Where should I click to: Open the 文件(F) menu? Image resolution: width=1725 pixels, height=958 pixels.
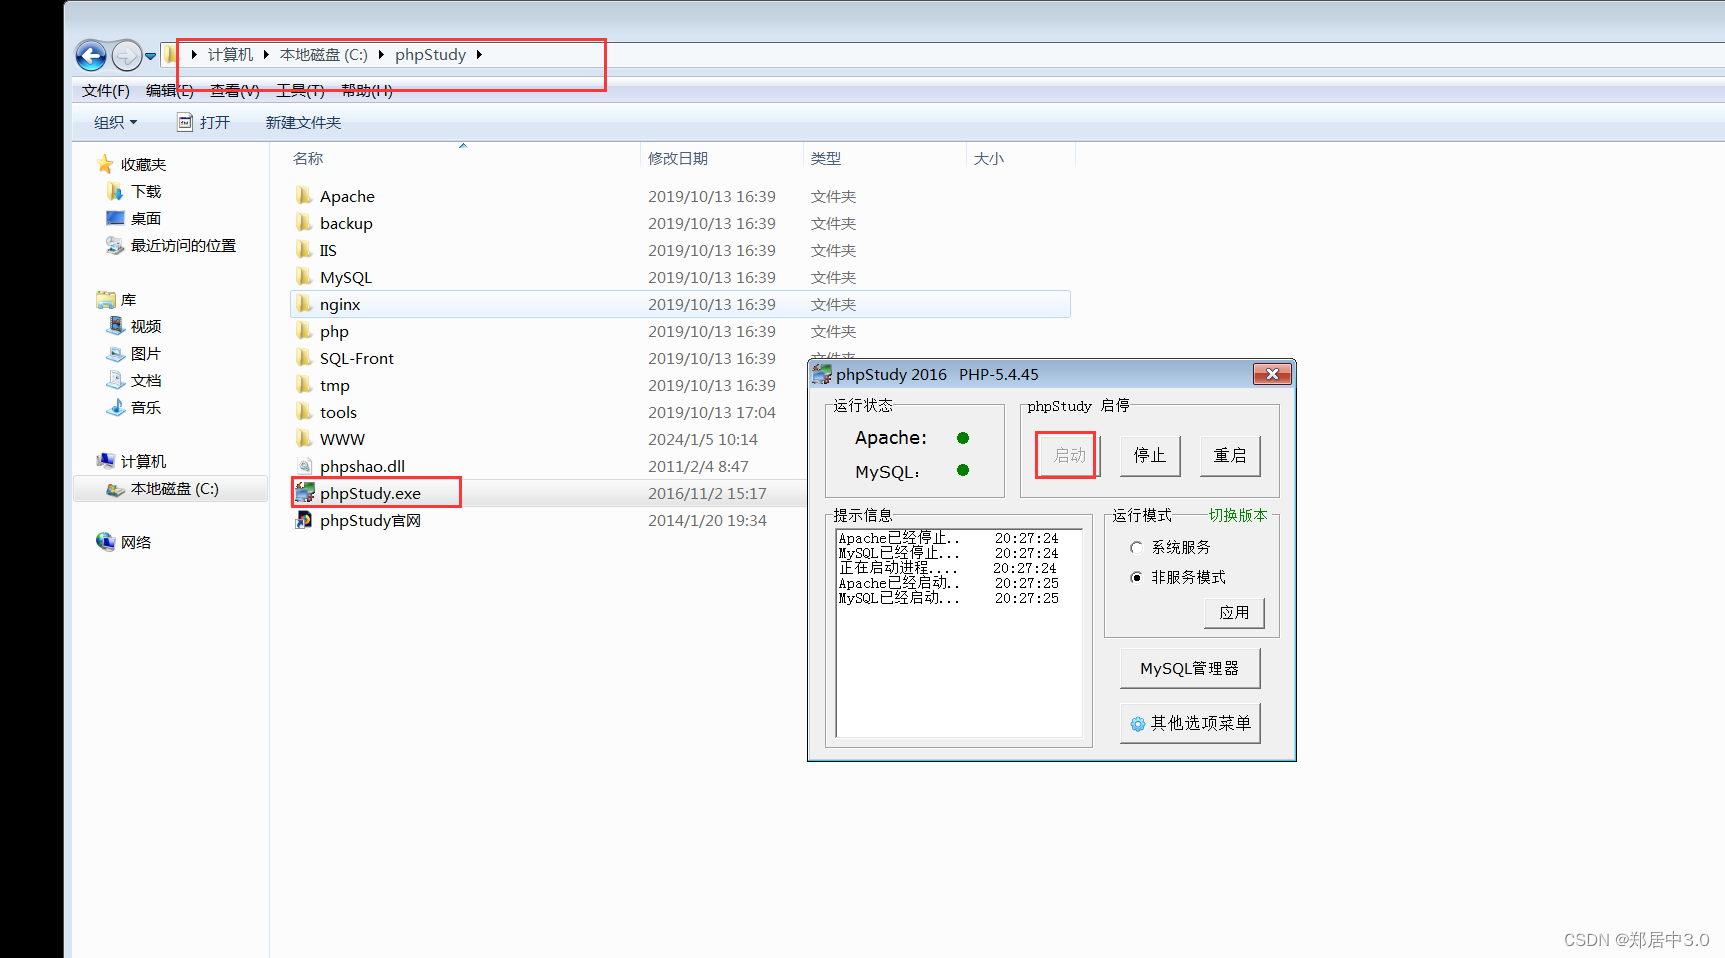106,91
